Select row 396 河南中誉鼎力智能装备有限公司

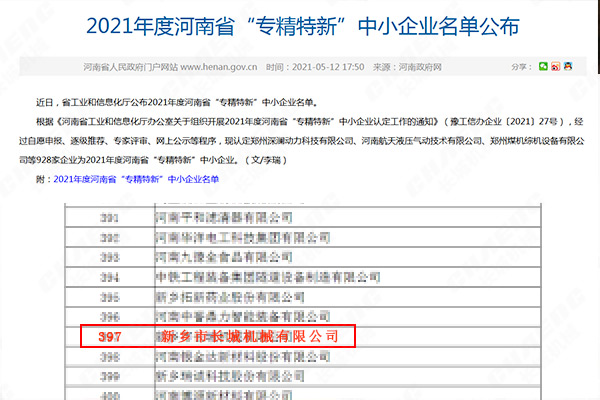pyautogui.click(x=235, y=317)
